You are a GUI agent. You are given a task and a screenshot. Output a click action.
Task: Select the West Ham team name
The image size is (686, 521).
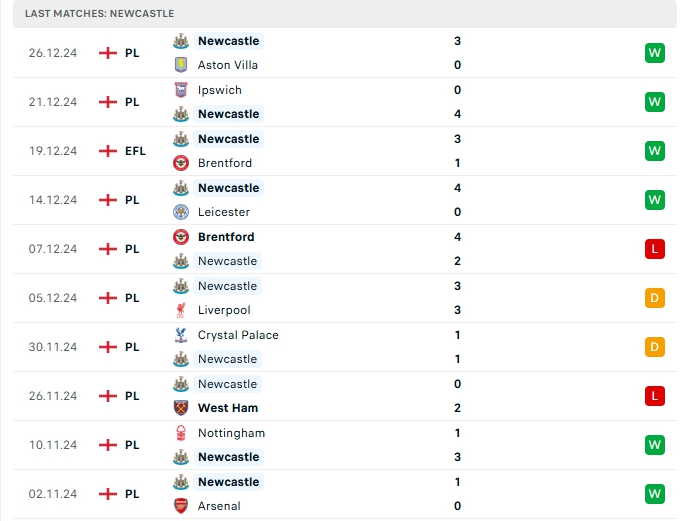click(x=228, y=408)
